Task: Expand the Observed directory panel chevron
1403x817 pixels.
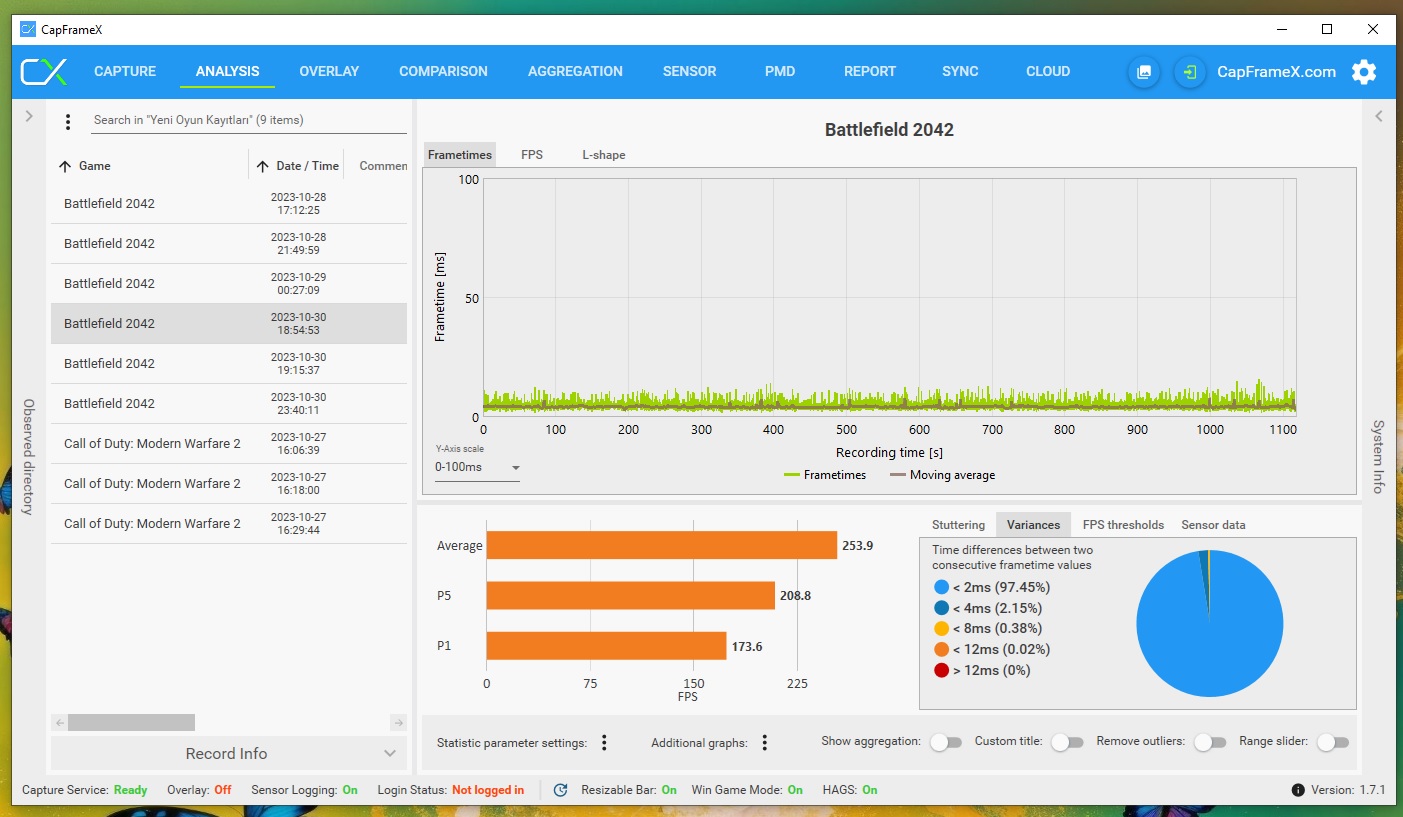Action: (29, 116)
